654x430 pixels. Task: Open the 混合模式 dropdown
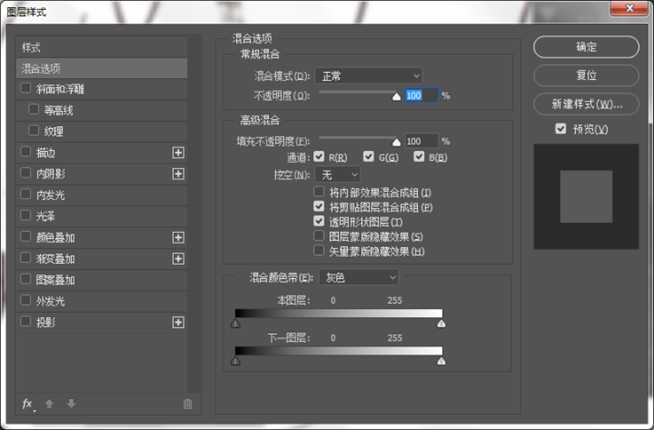369,76
